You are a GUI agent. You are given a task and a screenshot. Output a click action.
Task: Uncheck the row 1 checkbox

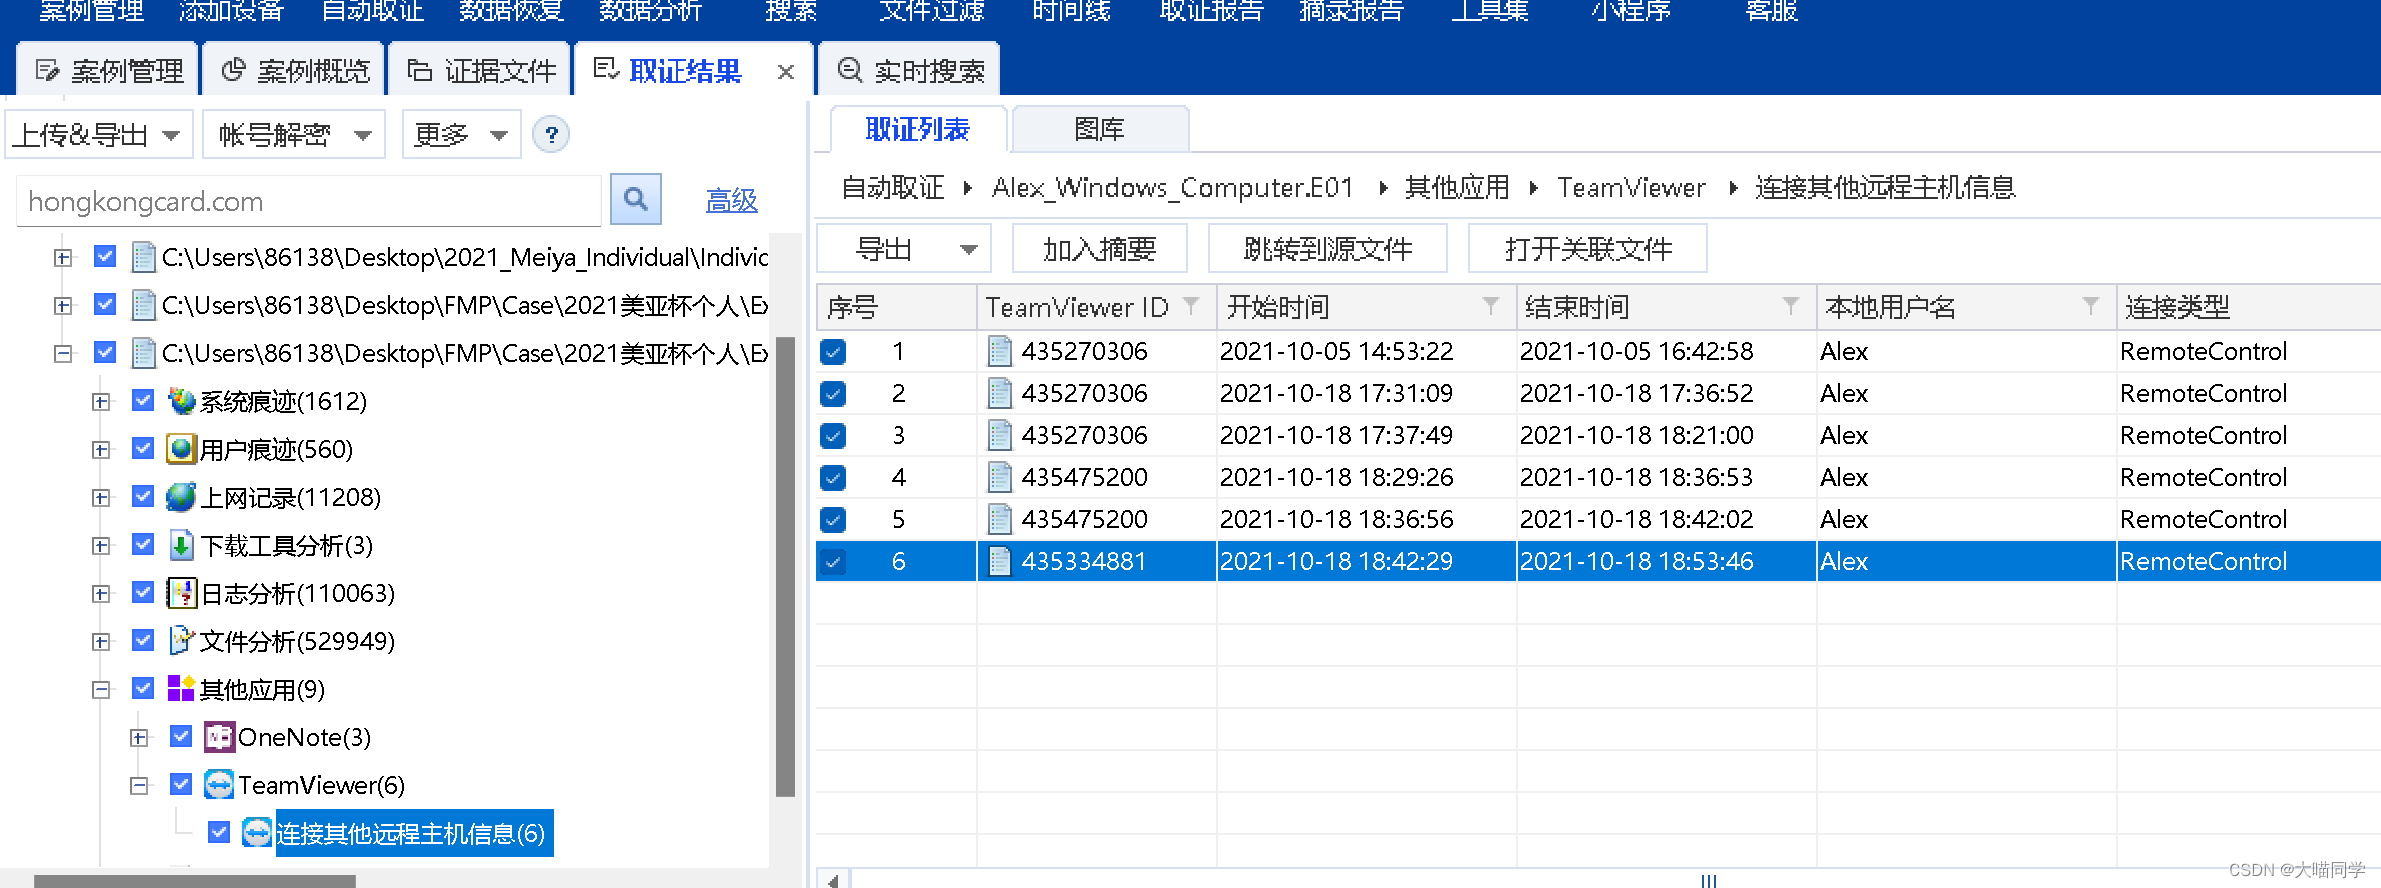pyautogui.click(x=833, y=352)
